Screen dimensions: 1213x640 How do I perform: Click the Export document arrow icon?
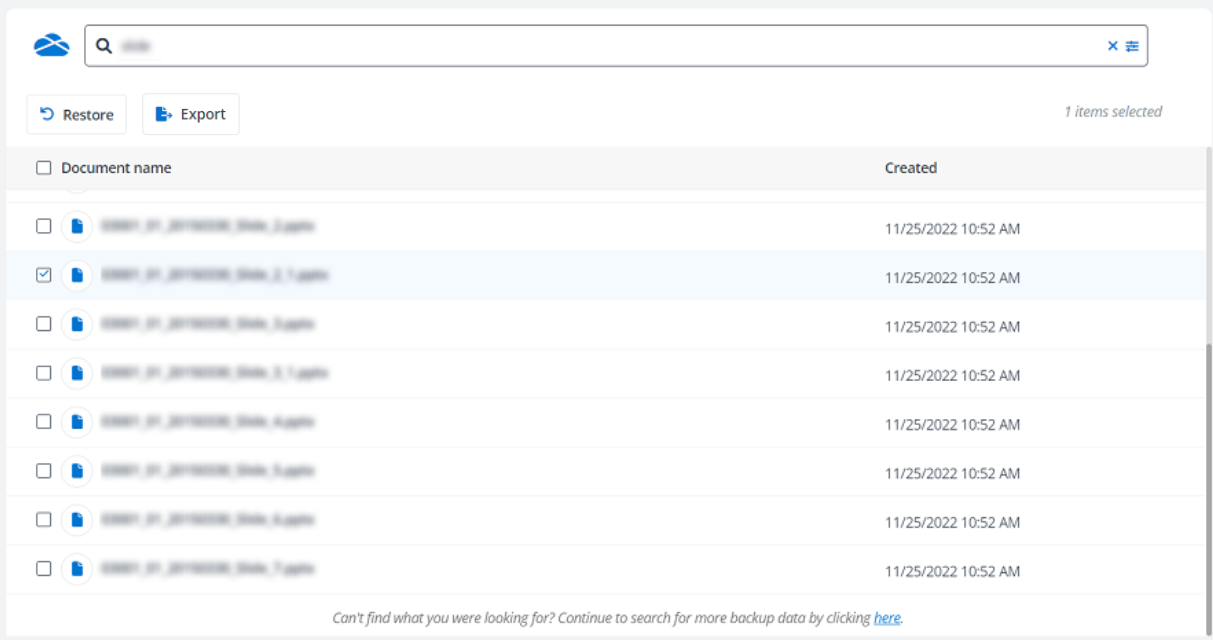[163, 113]
